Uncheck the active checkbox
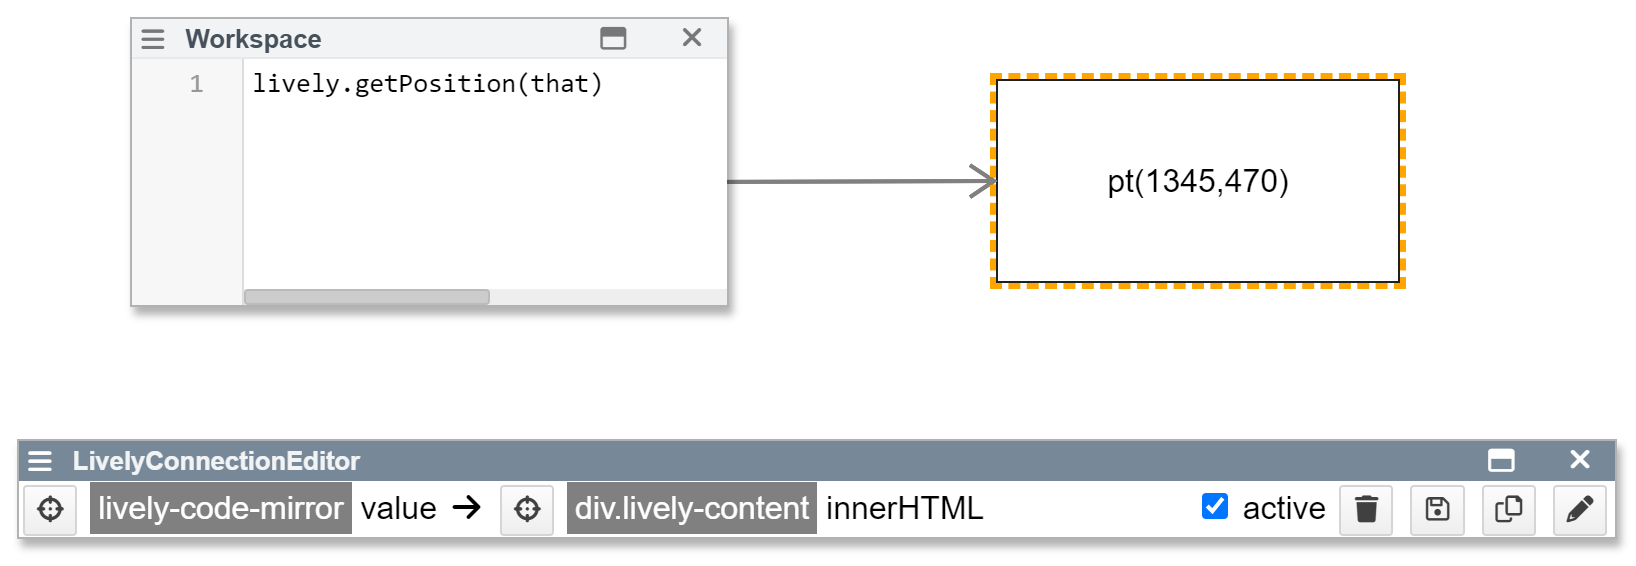Screen dimensions: 1636x566 pyautogui.click(x=1215, y=507)
